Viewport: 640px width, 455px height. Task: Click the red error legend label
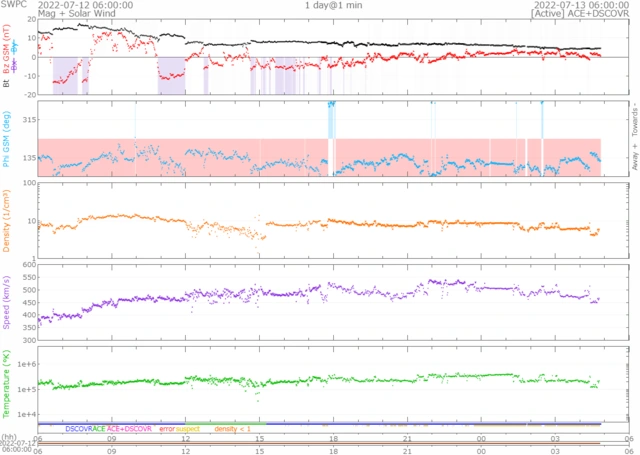coord(167,429)
